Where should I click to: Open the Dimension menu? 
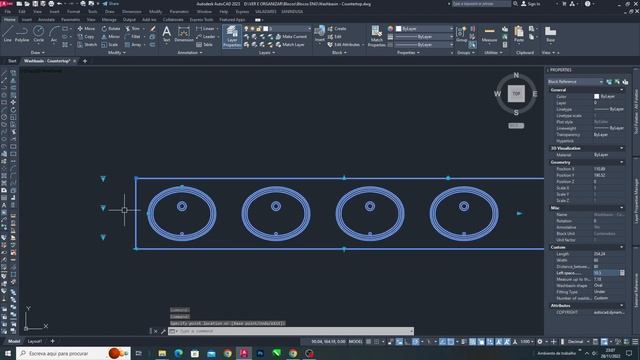(x=132, y=12)
